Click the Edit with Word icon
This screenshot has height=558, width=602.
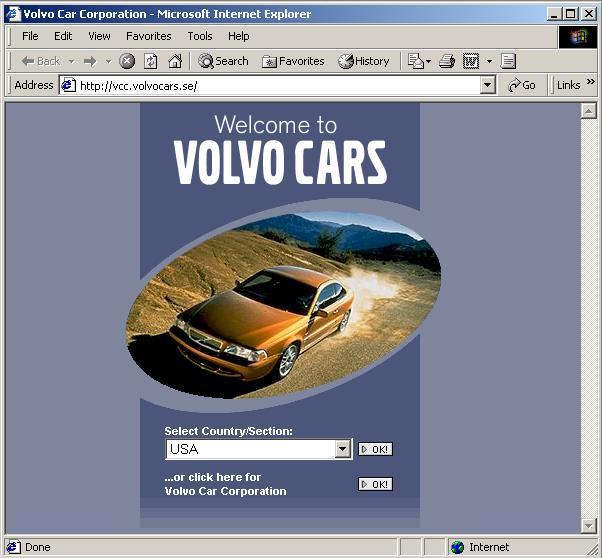tap(471, 61)
